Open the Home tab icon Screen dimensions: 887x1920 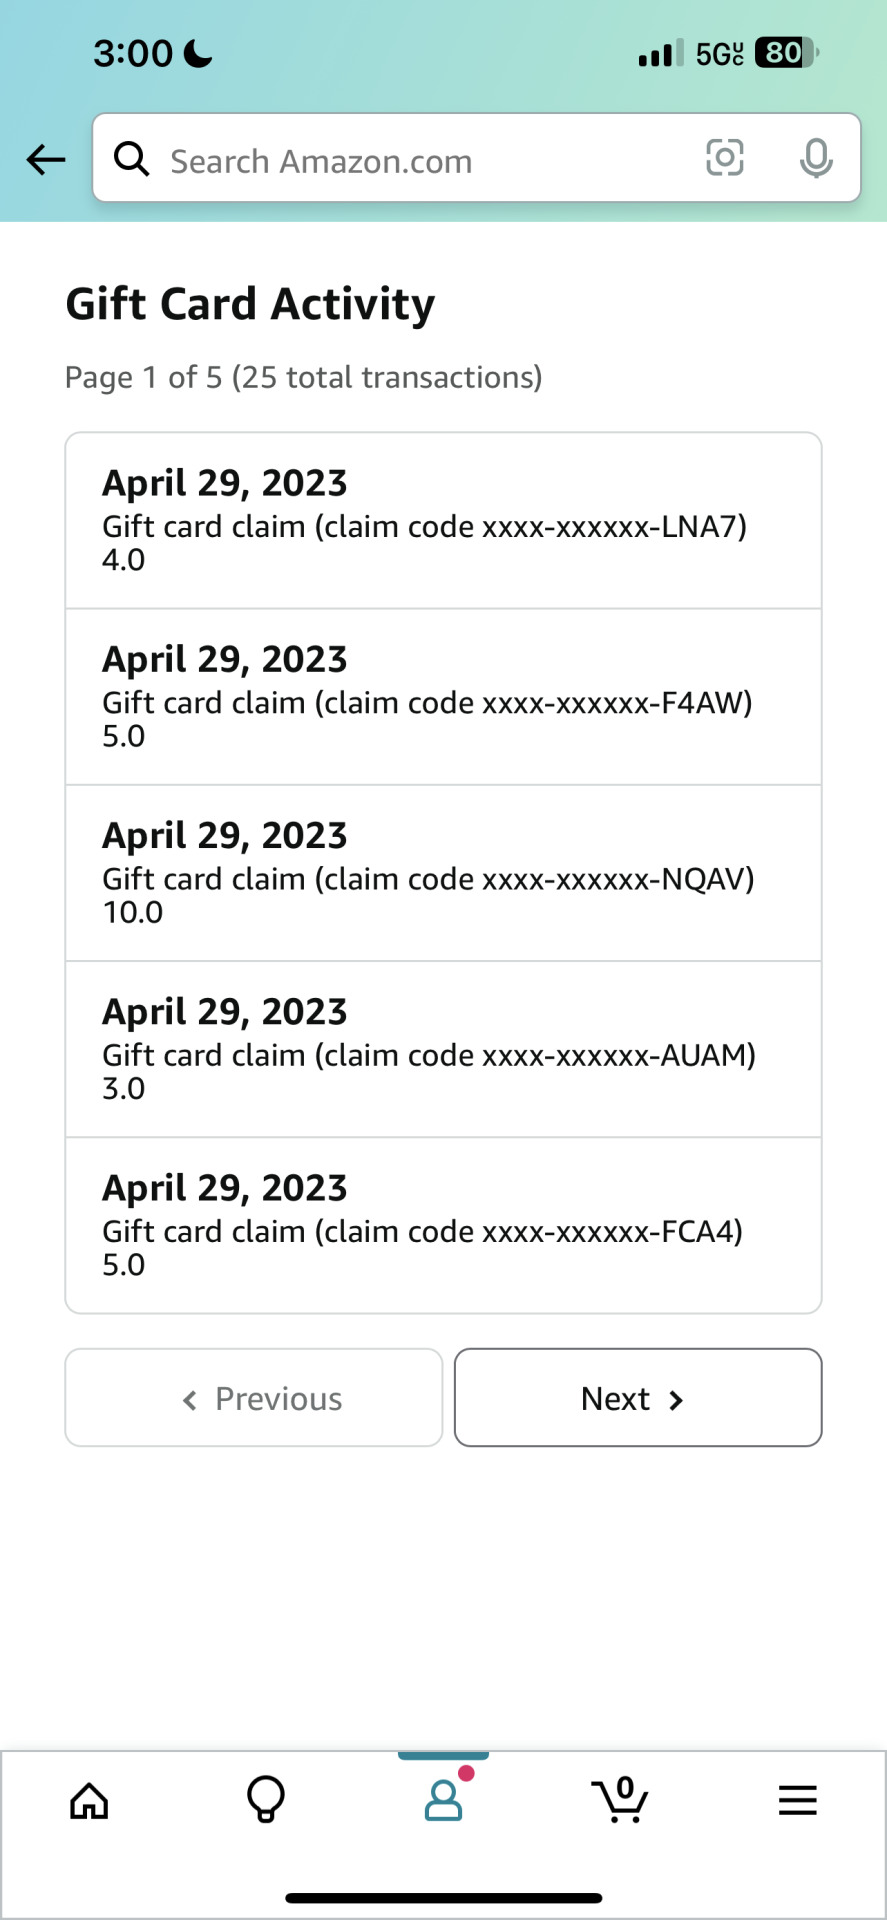(x=89, y=1801)
